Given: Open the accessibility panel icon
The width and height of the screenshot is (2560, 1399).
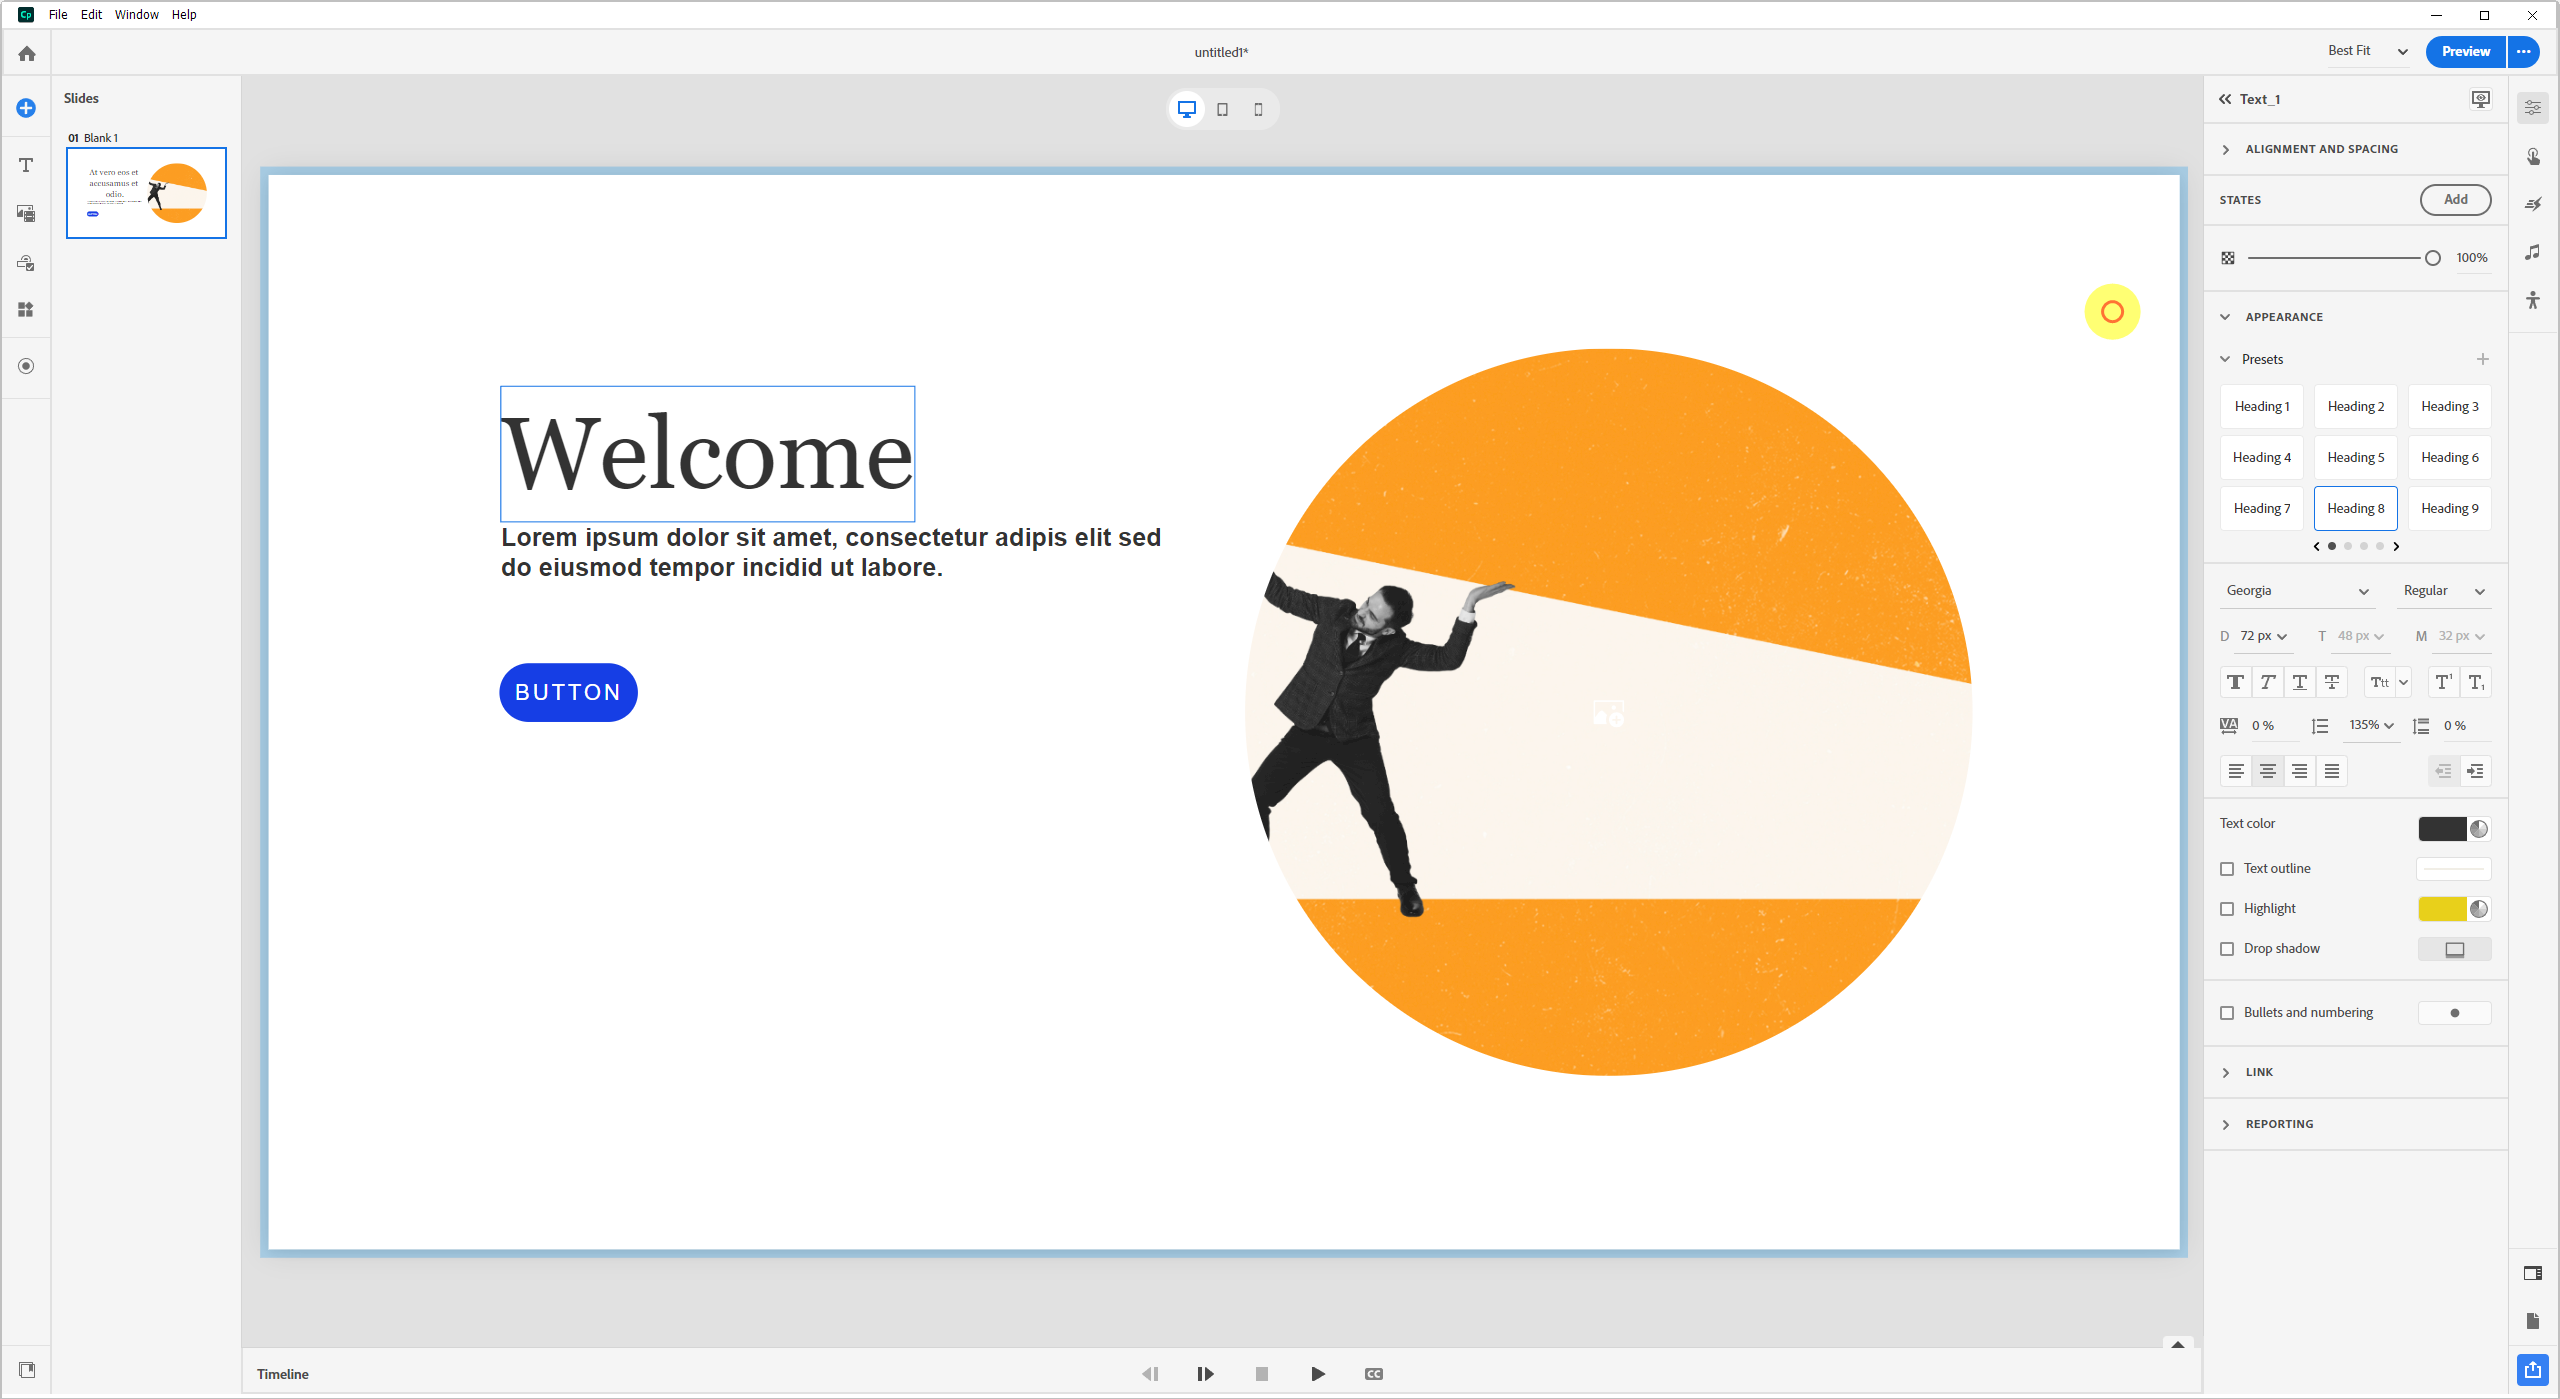Looking at the screenshot, I should pos(2532,300).
